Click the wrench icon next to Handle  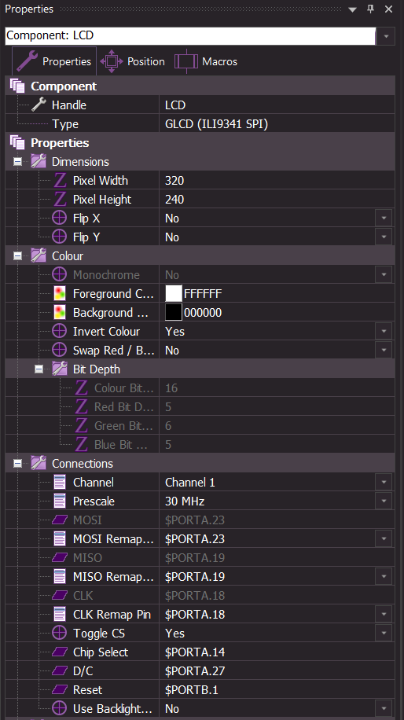click(x=38, y=105)
